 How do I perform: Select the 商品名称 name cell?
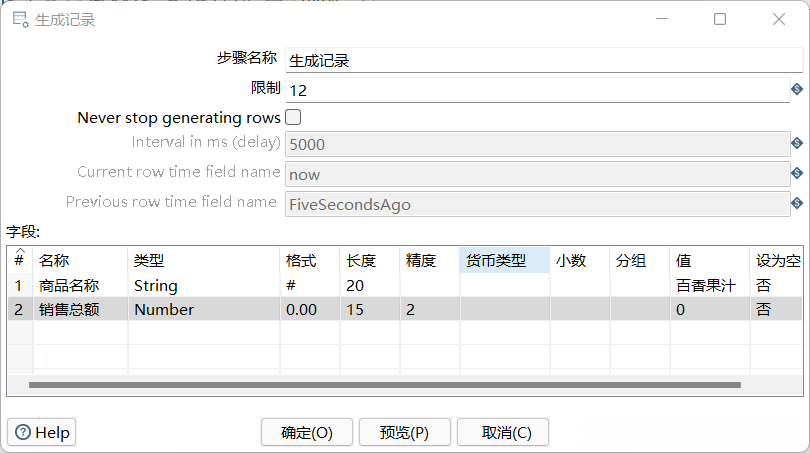80,285
